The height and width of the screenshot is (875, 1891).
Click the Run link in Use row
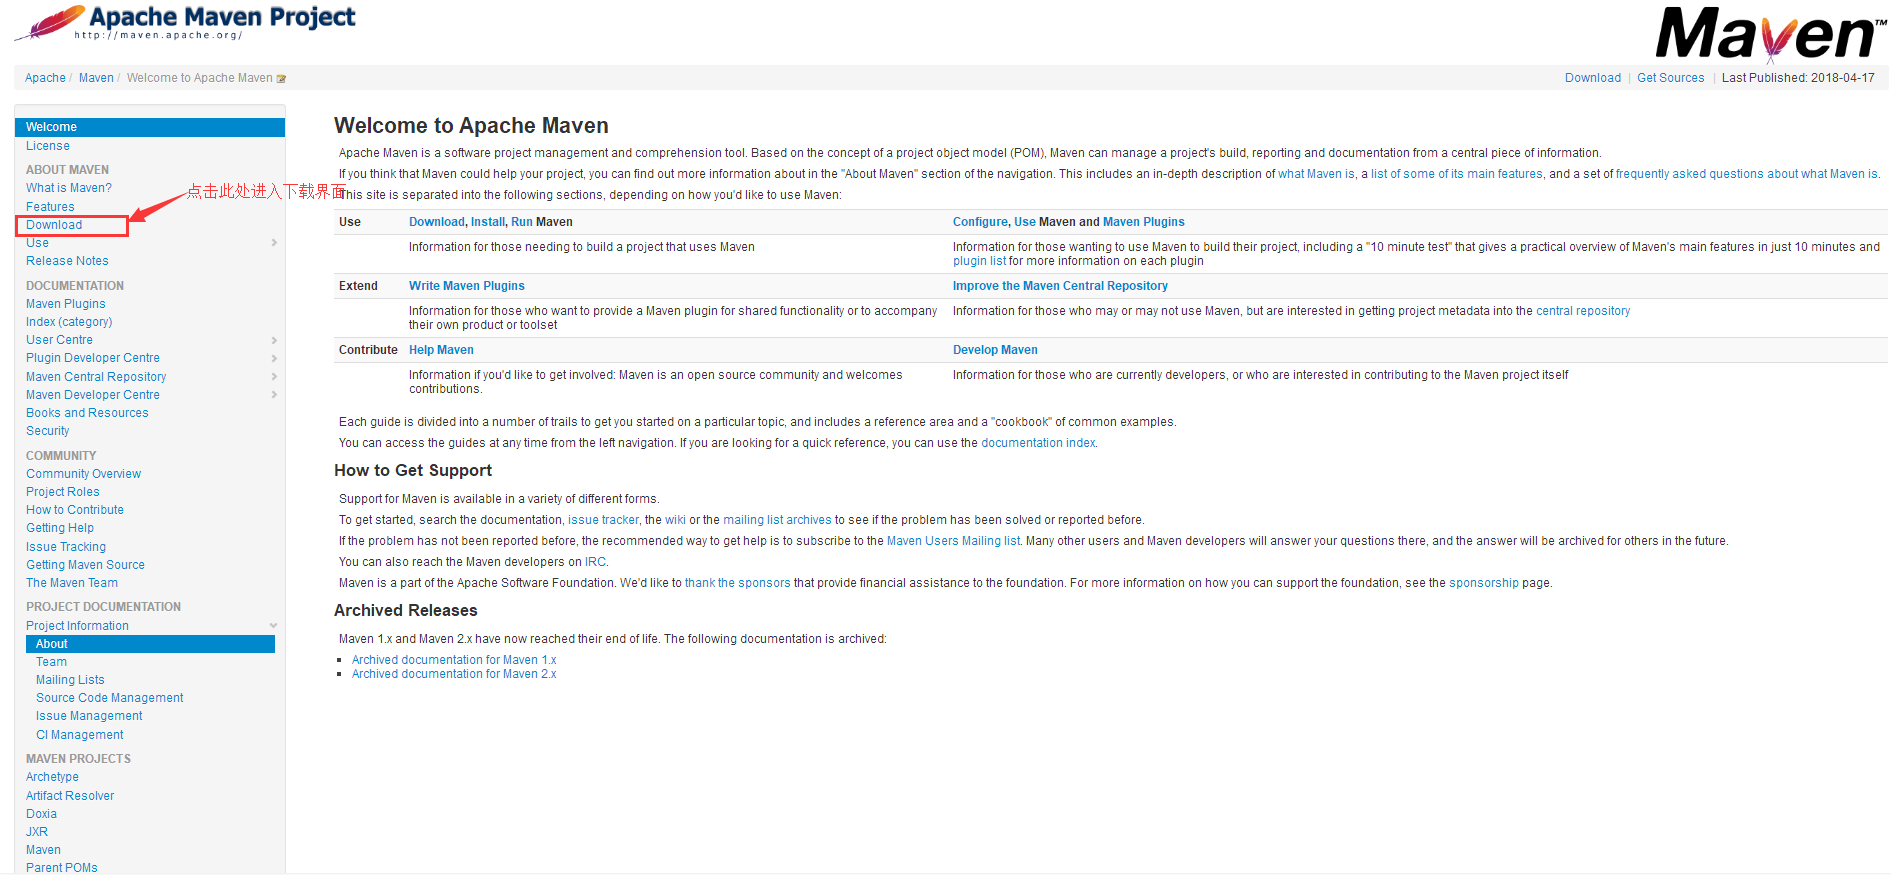click(522, 222)
